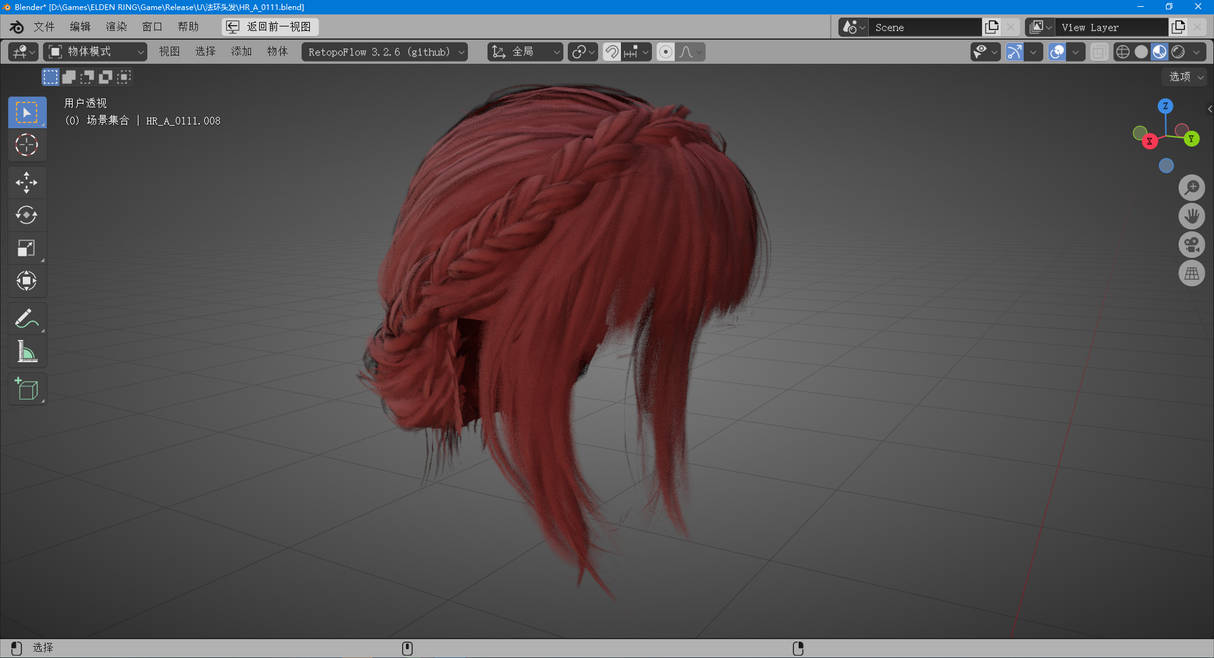Switch to wireframe viewport shading
Image resolution: width=1214 pixels, height=658 pixels.
1123,52
